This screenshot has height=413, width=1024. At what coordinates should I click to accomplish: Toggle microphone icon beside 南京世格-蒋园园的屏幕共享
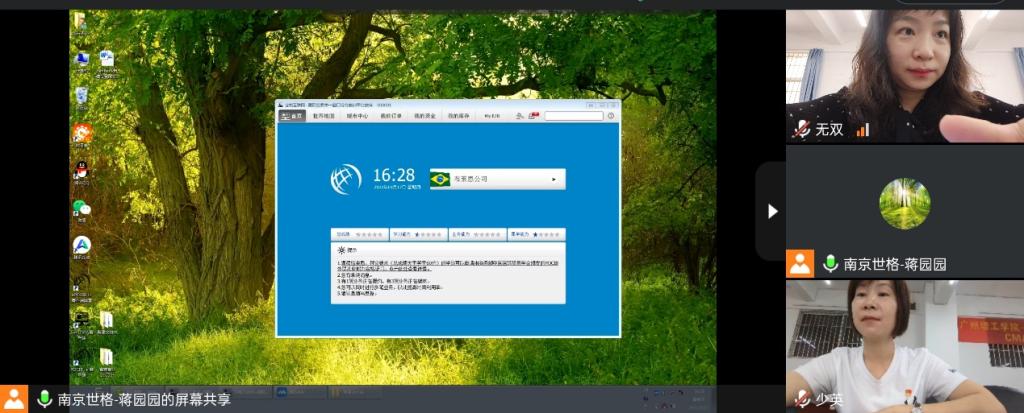44,399
